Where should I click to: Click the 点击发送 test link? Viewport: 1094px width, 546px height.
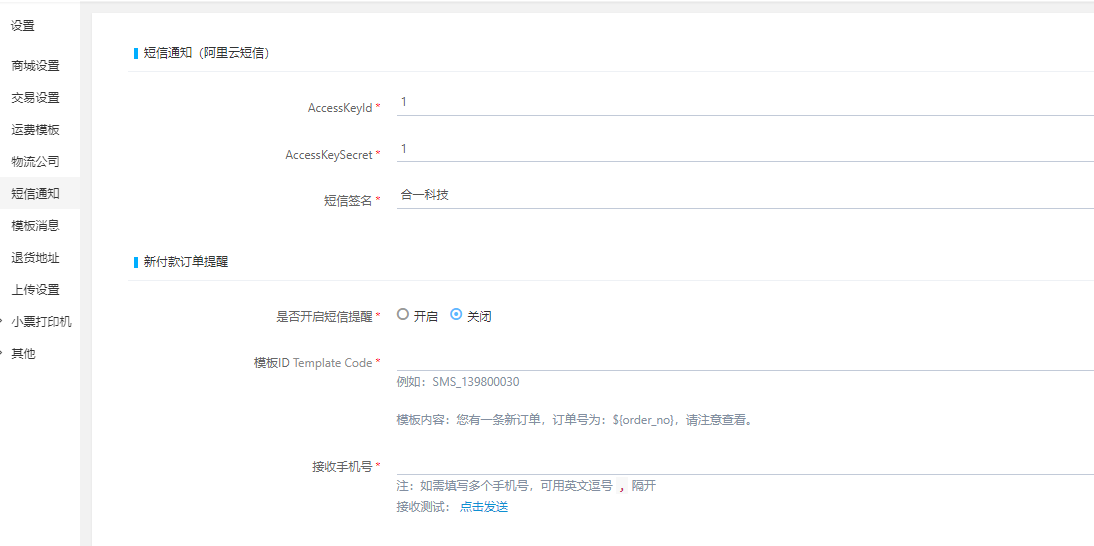click(x=484, y=507)
